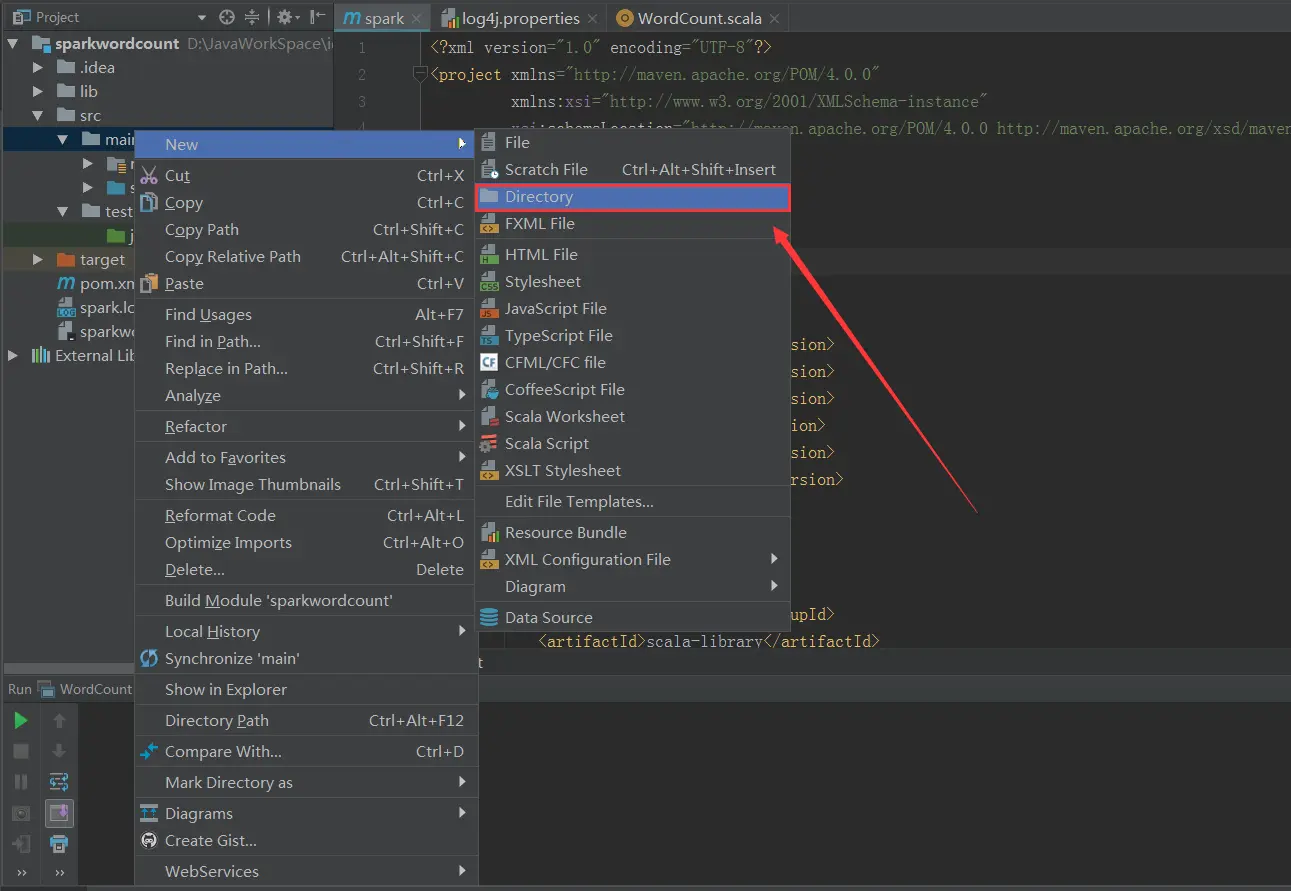Screen dimensions: 1291x891
Task: Select Directory in the New submenu
Action: 633,197
